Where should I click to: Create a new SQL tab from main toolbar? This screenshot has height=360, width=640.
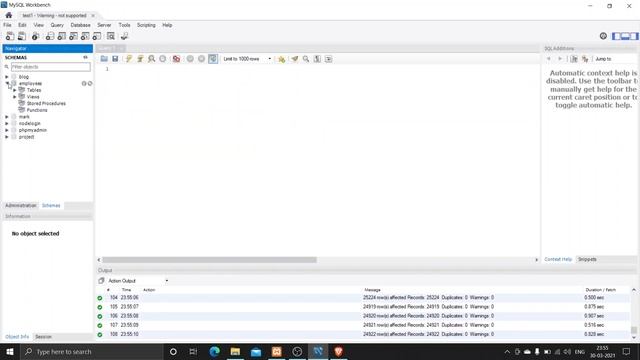[10, 36]
